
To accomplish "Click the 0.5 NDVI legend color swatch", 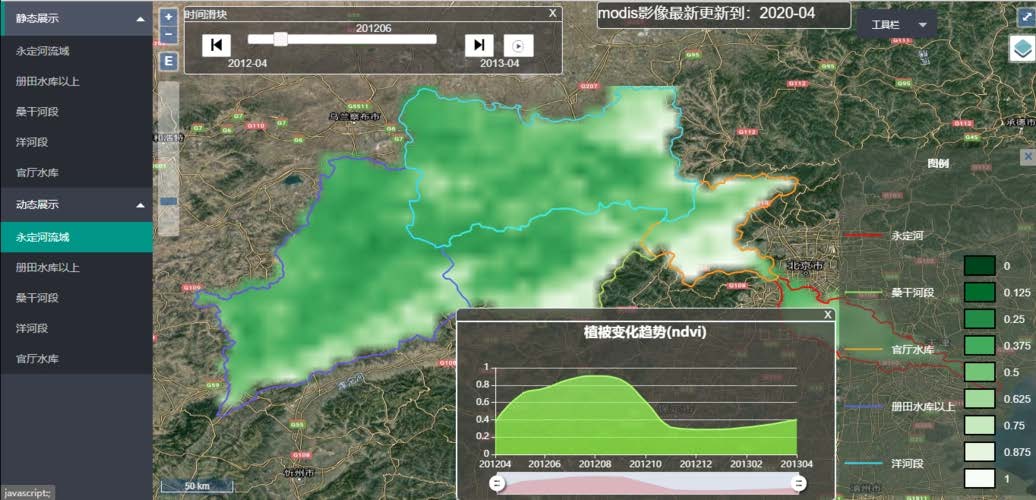I will tap(979, 371).
